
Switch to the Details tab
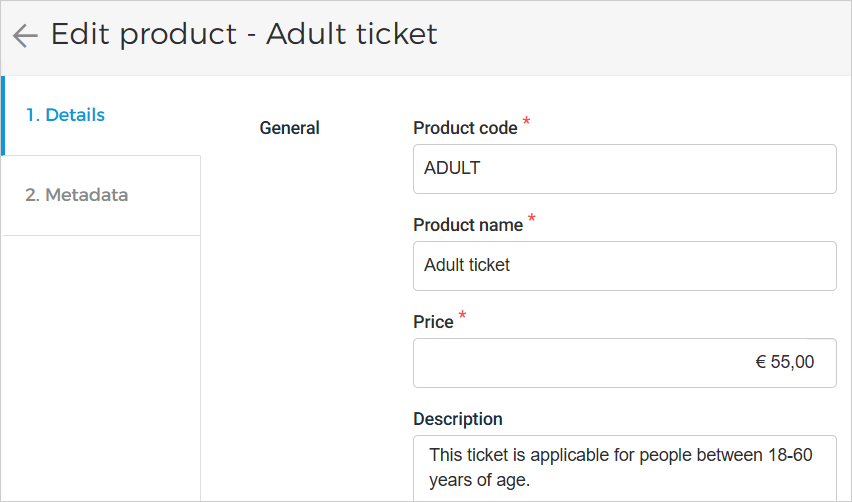[x=66, y=115]
